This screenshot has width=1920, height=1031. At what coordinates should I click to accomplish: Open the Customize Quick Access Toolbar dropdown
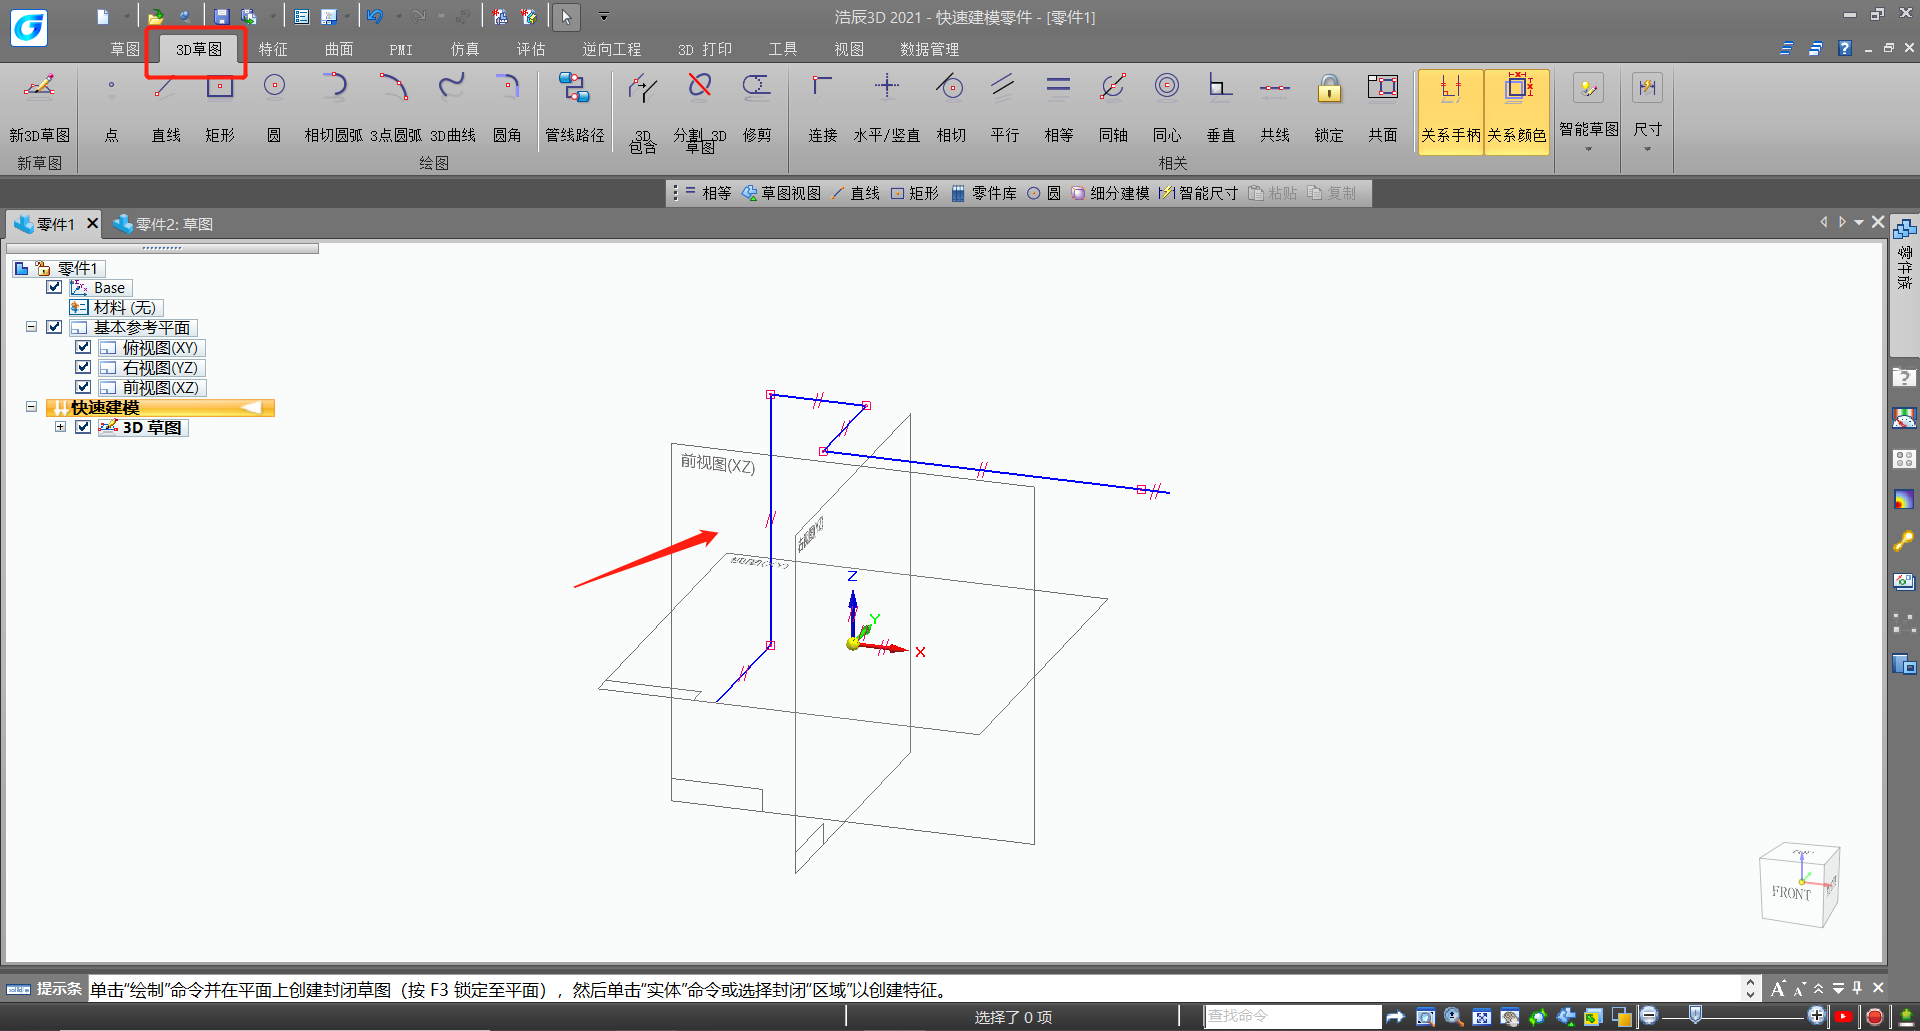(x=603, y=16)
